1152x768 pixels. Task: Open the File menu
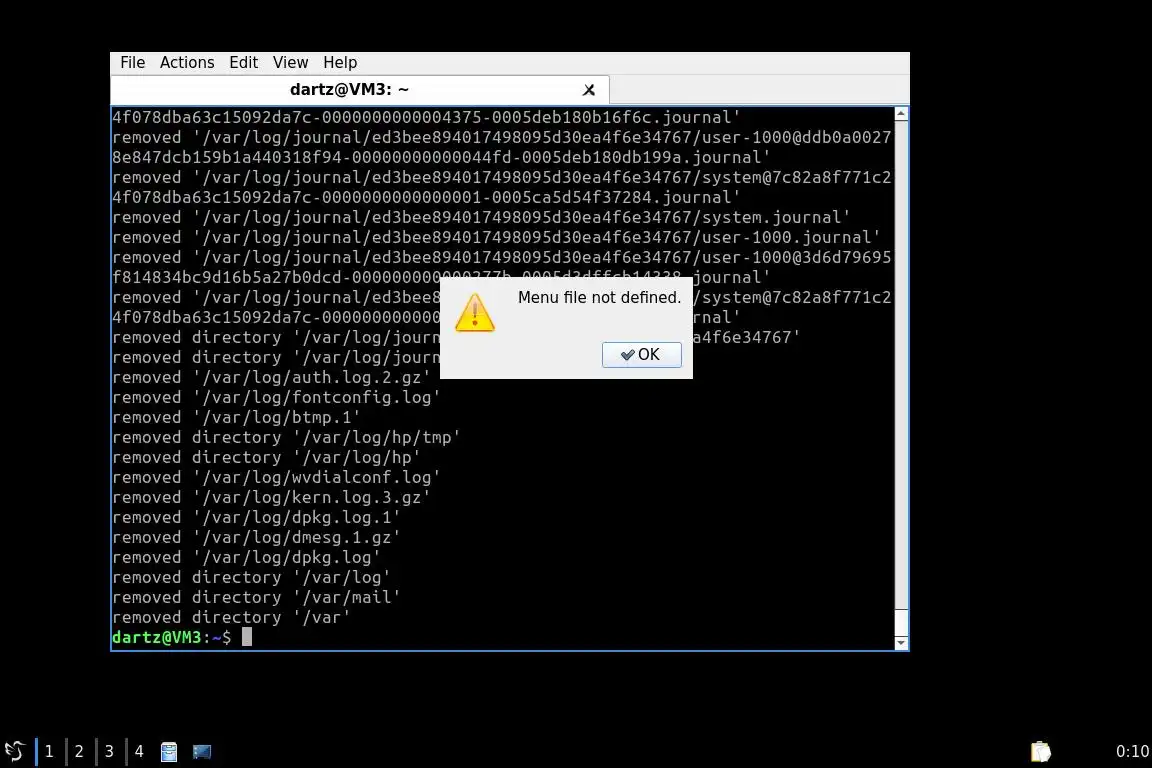click(132, 62)
